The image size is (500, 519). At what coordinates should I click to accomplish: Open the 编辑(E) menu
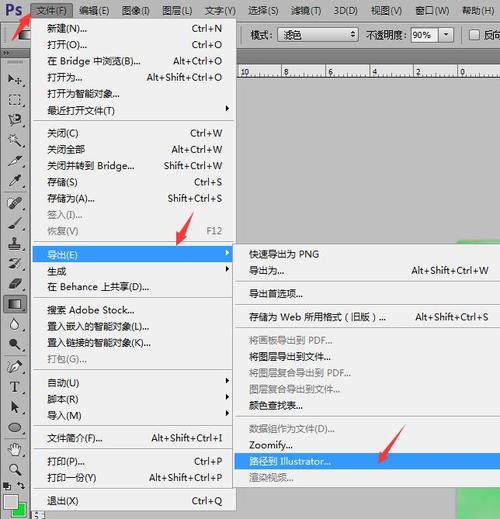(94, 11)
